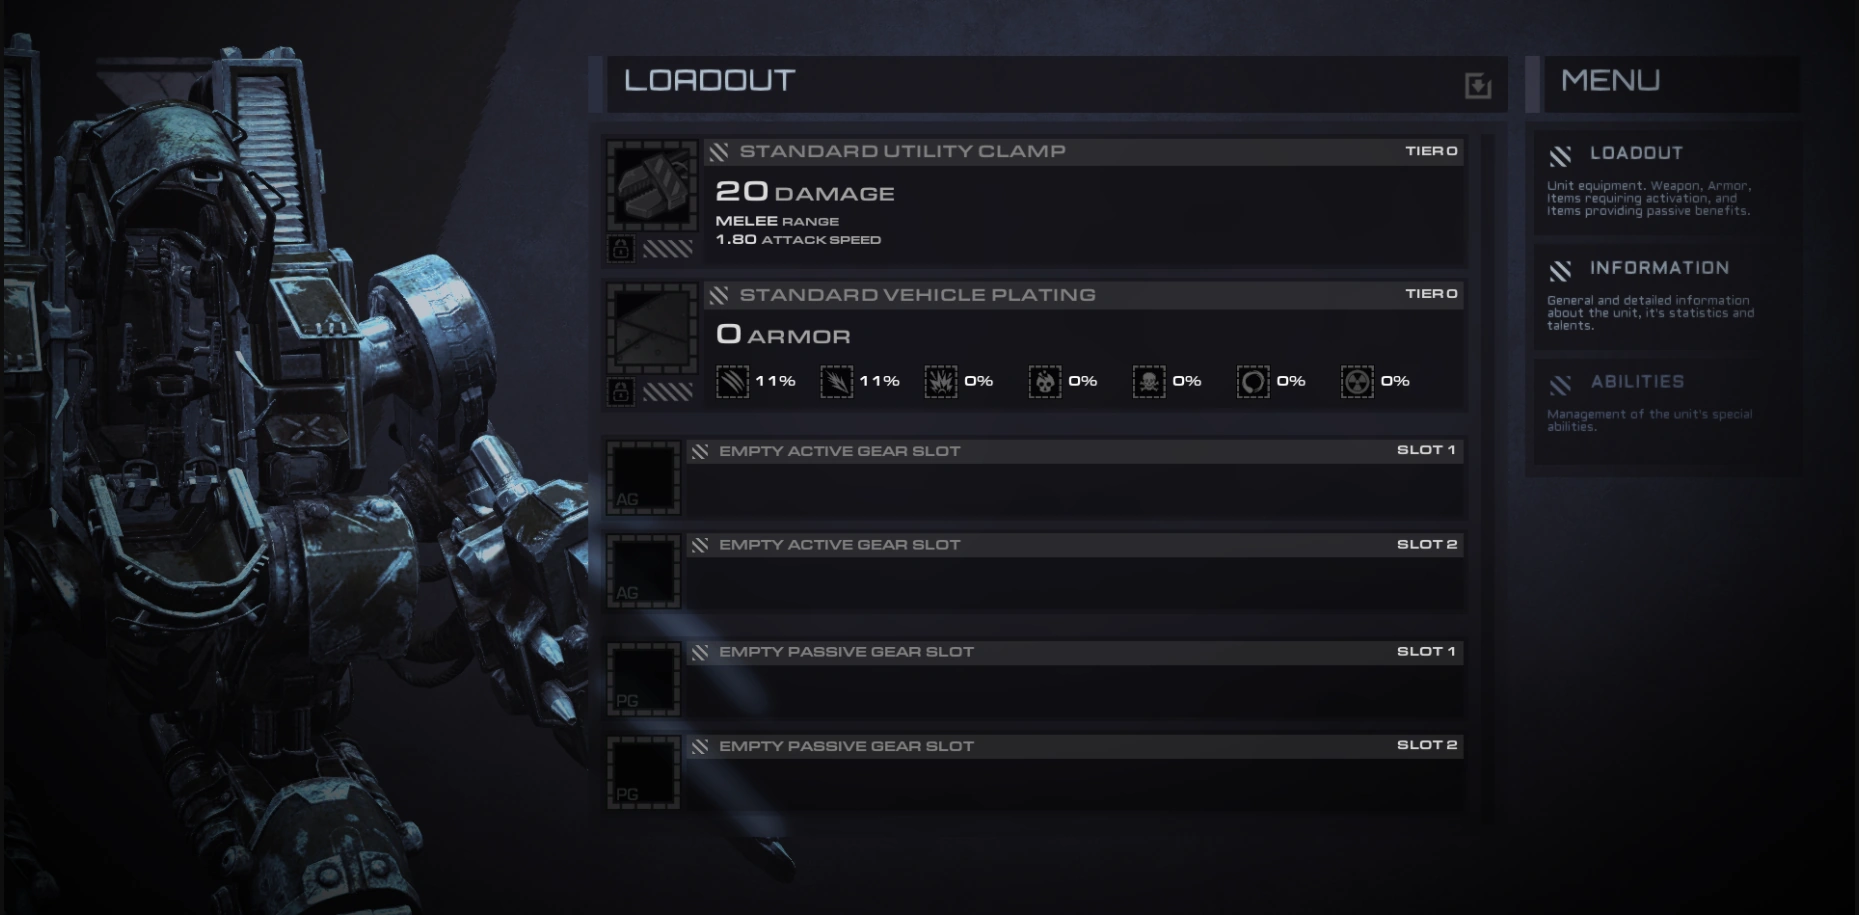
Task: Click the first 11% resistance icon
Action: point(732,381)
